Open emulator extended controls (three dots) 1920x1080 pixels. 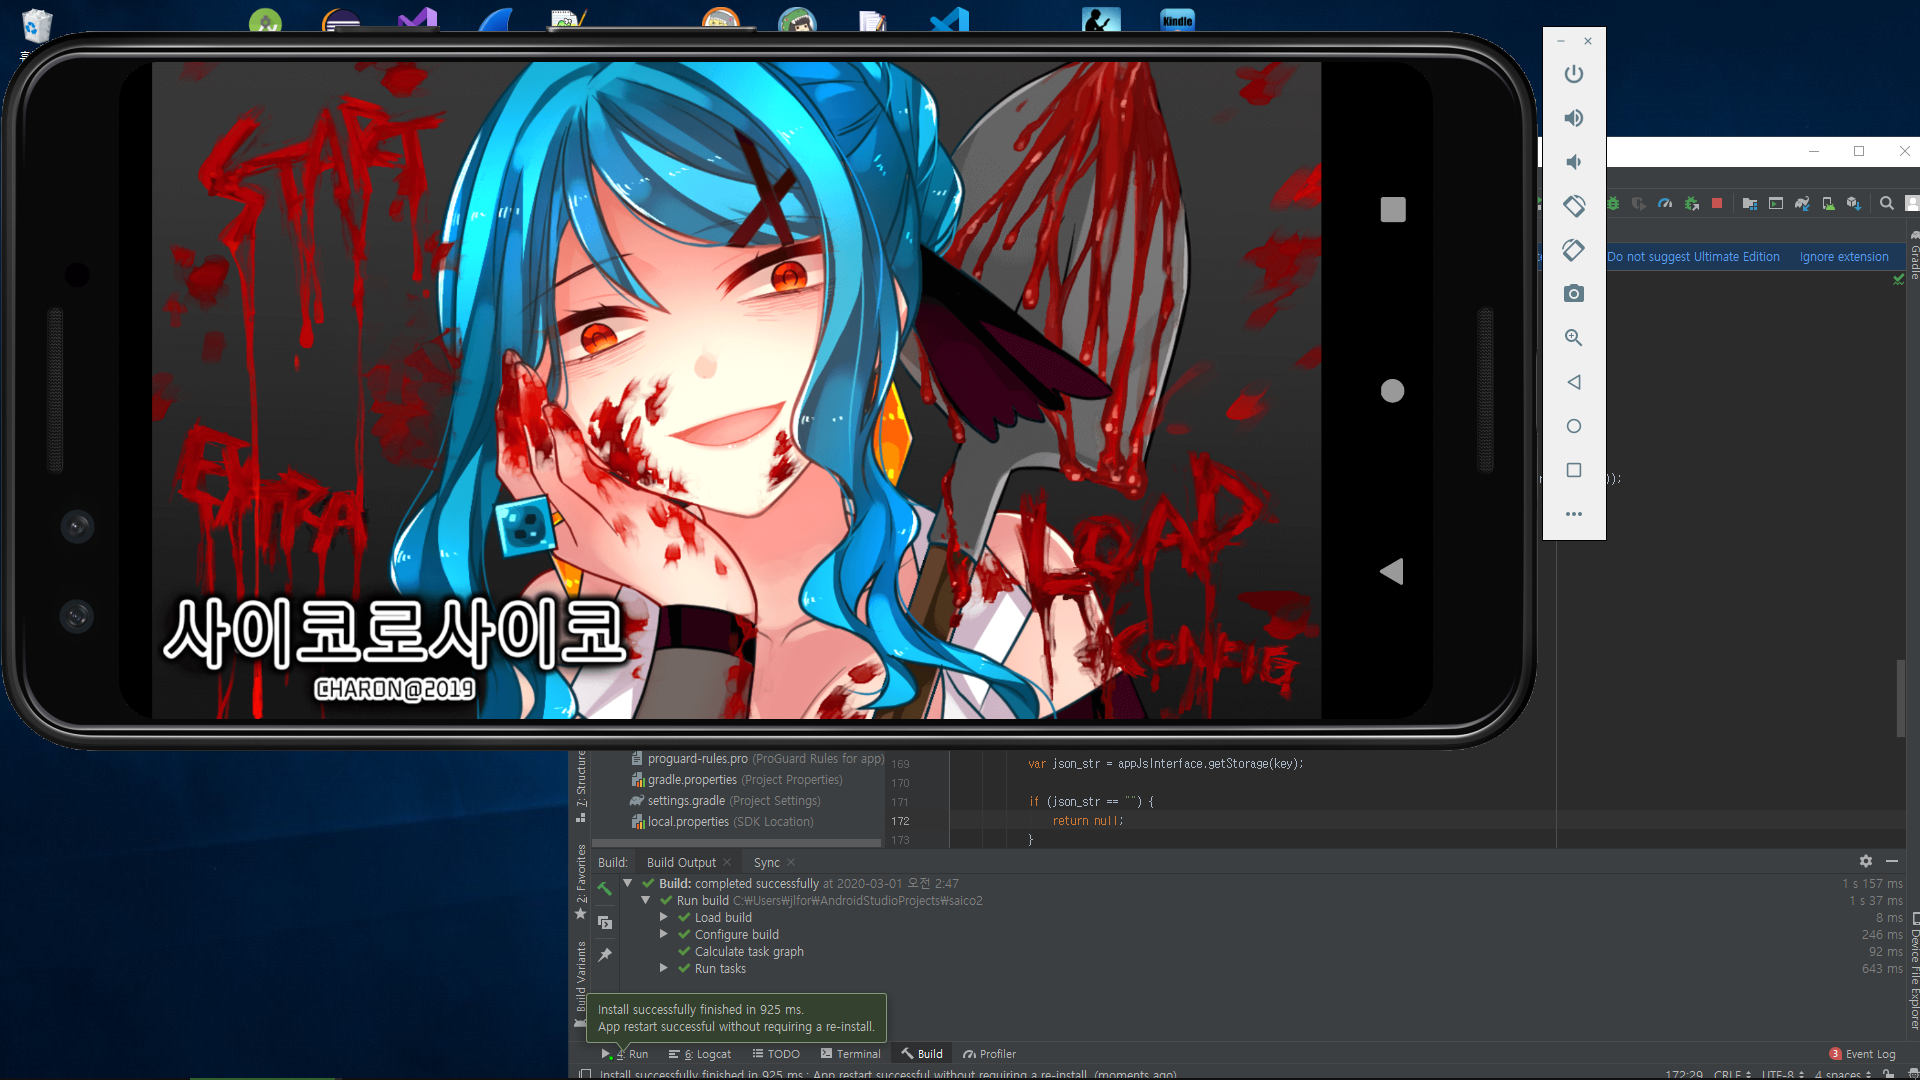(1574, 514)
